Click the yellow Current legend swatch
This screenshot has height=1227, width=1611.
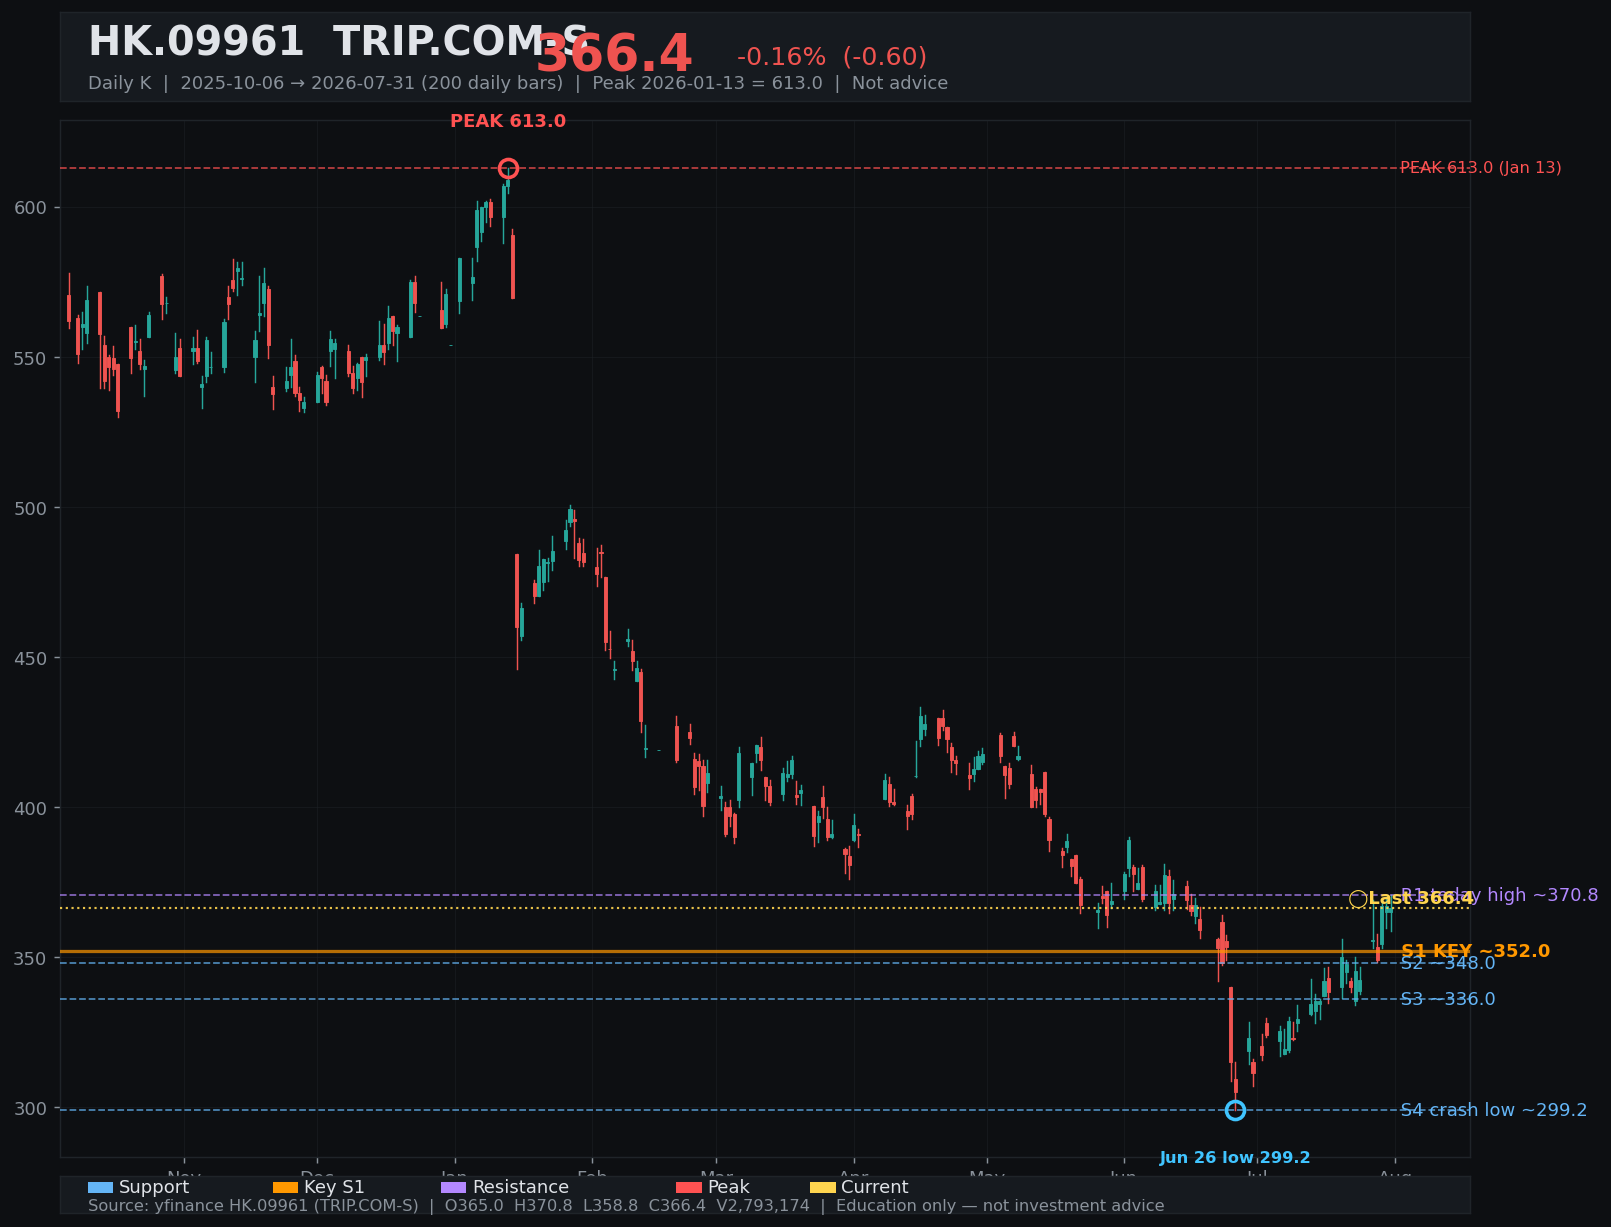pos(822,1187)
